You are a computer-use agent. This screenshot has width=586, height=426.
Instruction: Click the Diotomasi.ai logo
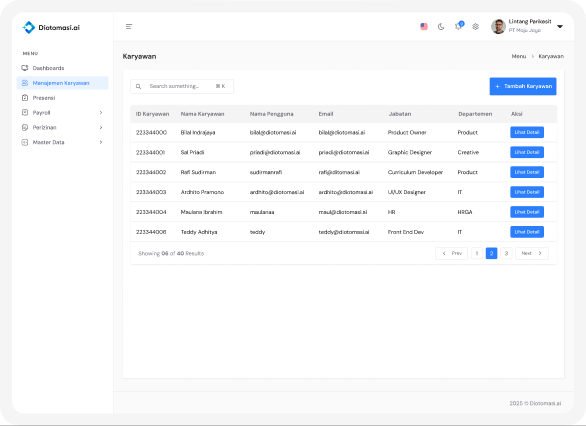[x=51, y=27]
